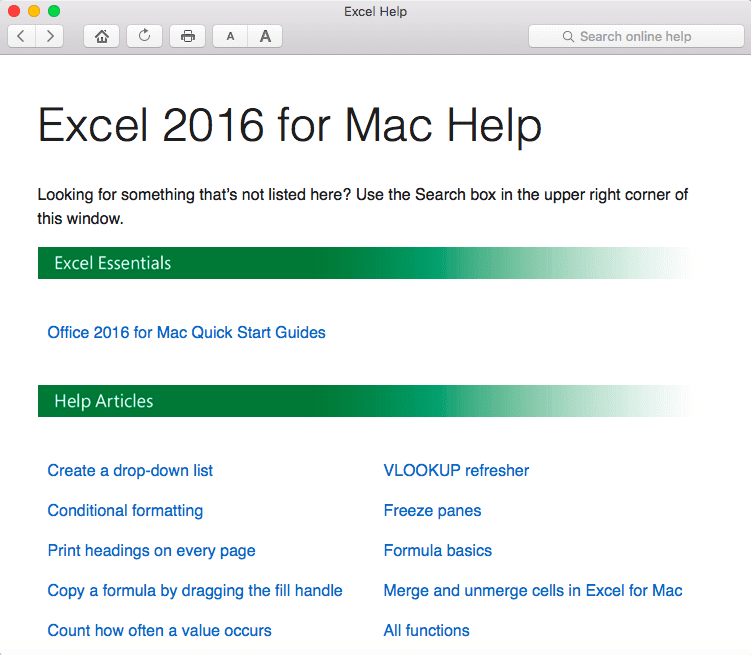The width and height of the screenshot is (751, 655).
Task: Open the Freeze panes help article
Action: tap(432, 510)
